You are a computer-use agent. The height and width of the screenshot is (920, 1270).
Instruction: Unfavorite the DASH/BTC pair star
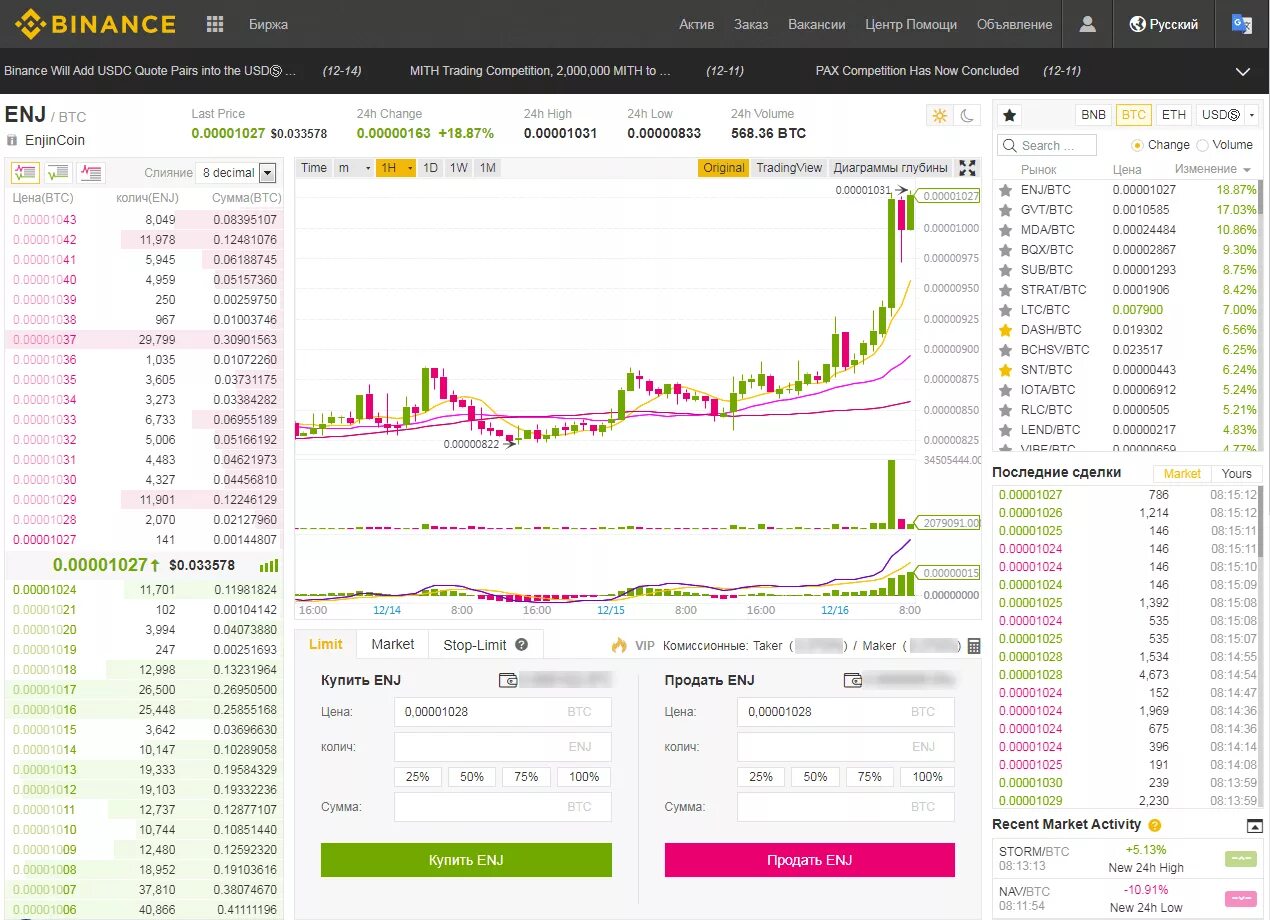[x=1006, y=329]
